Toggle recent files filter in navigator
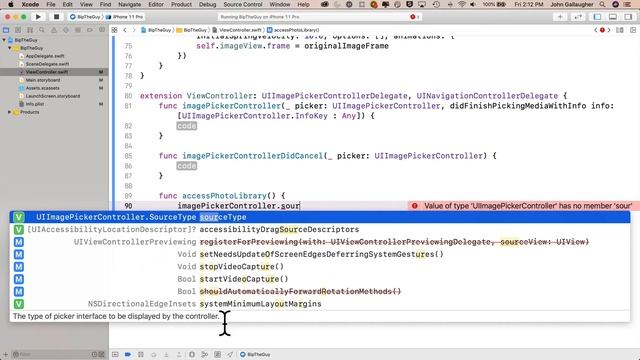The image size is (640, 360). tap(95, 354)
